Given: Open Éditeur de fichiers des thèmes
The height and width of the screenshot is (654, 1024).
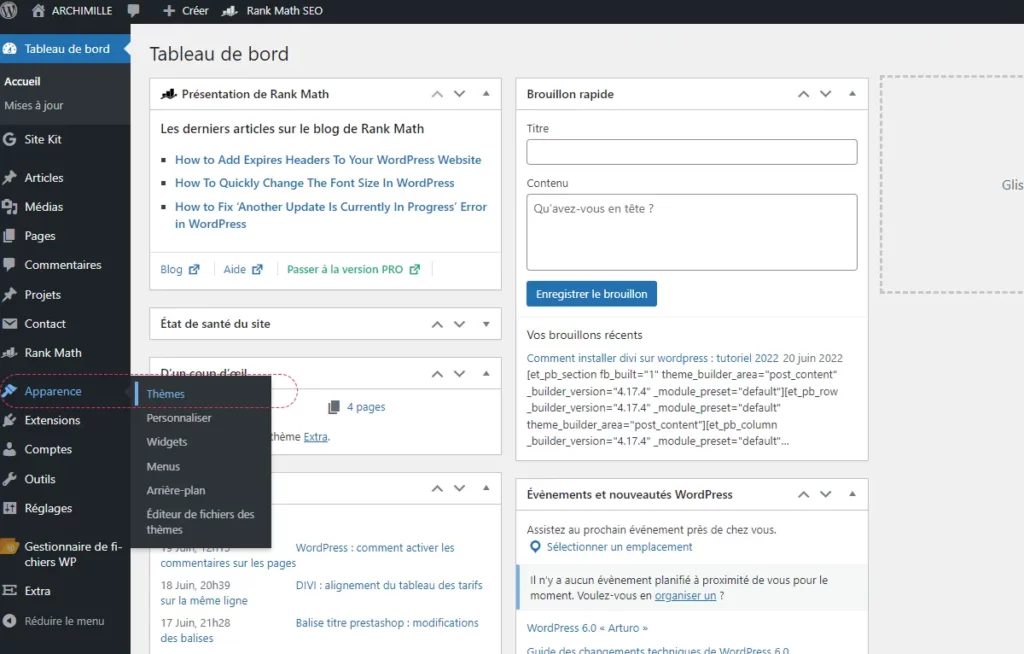Looking at the screenshot, I should (x=200, y=522).
